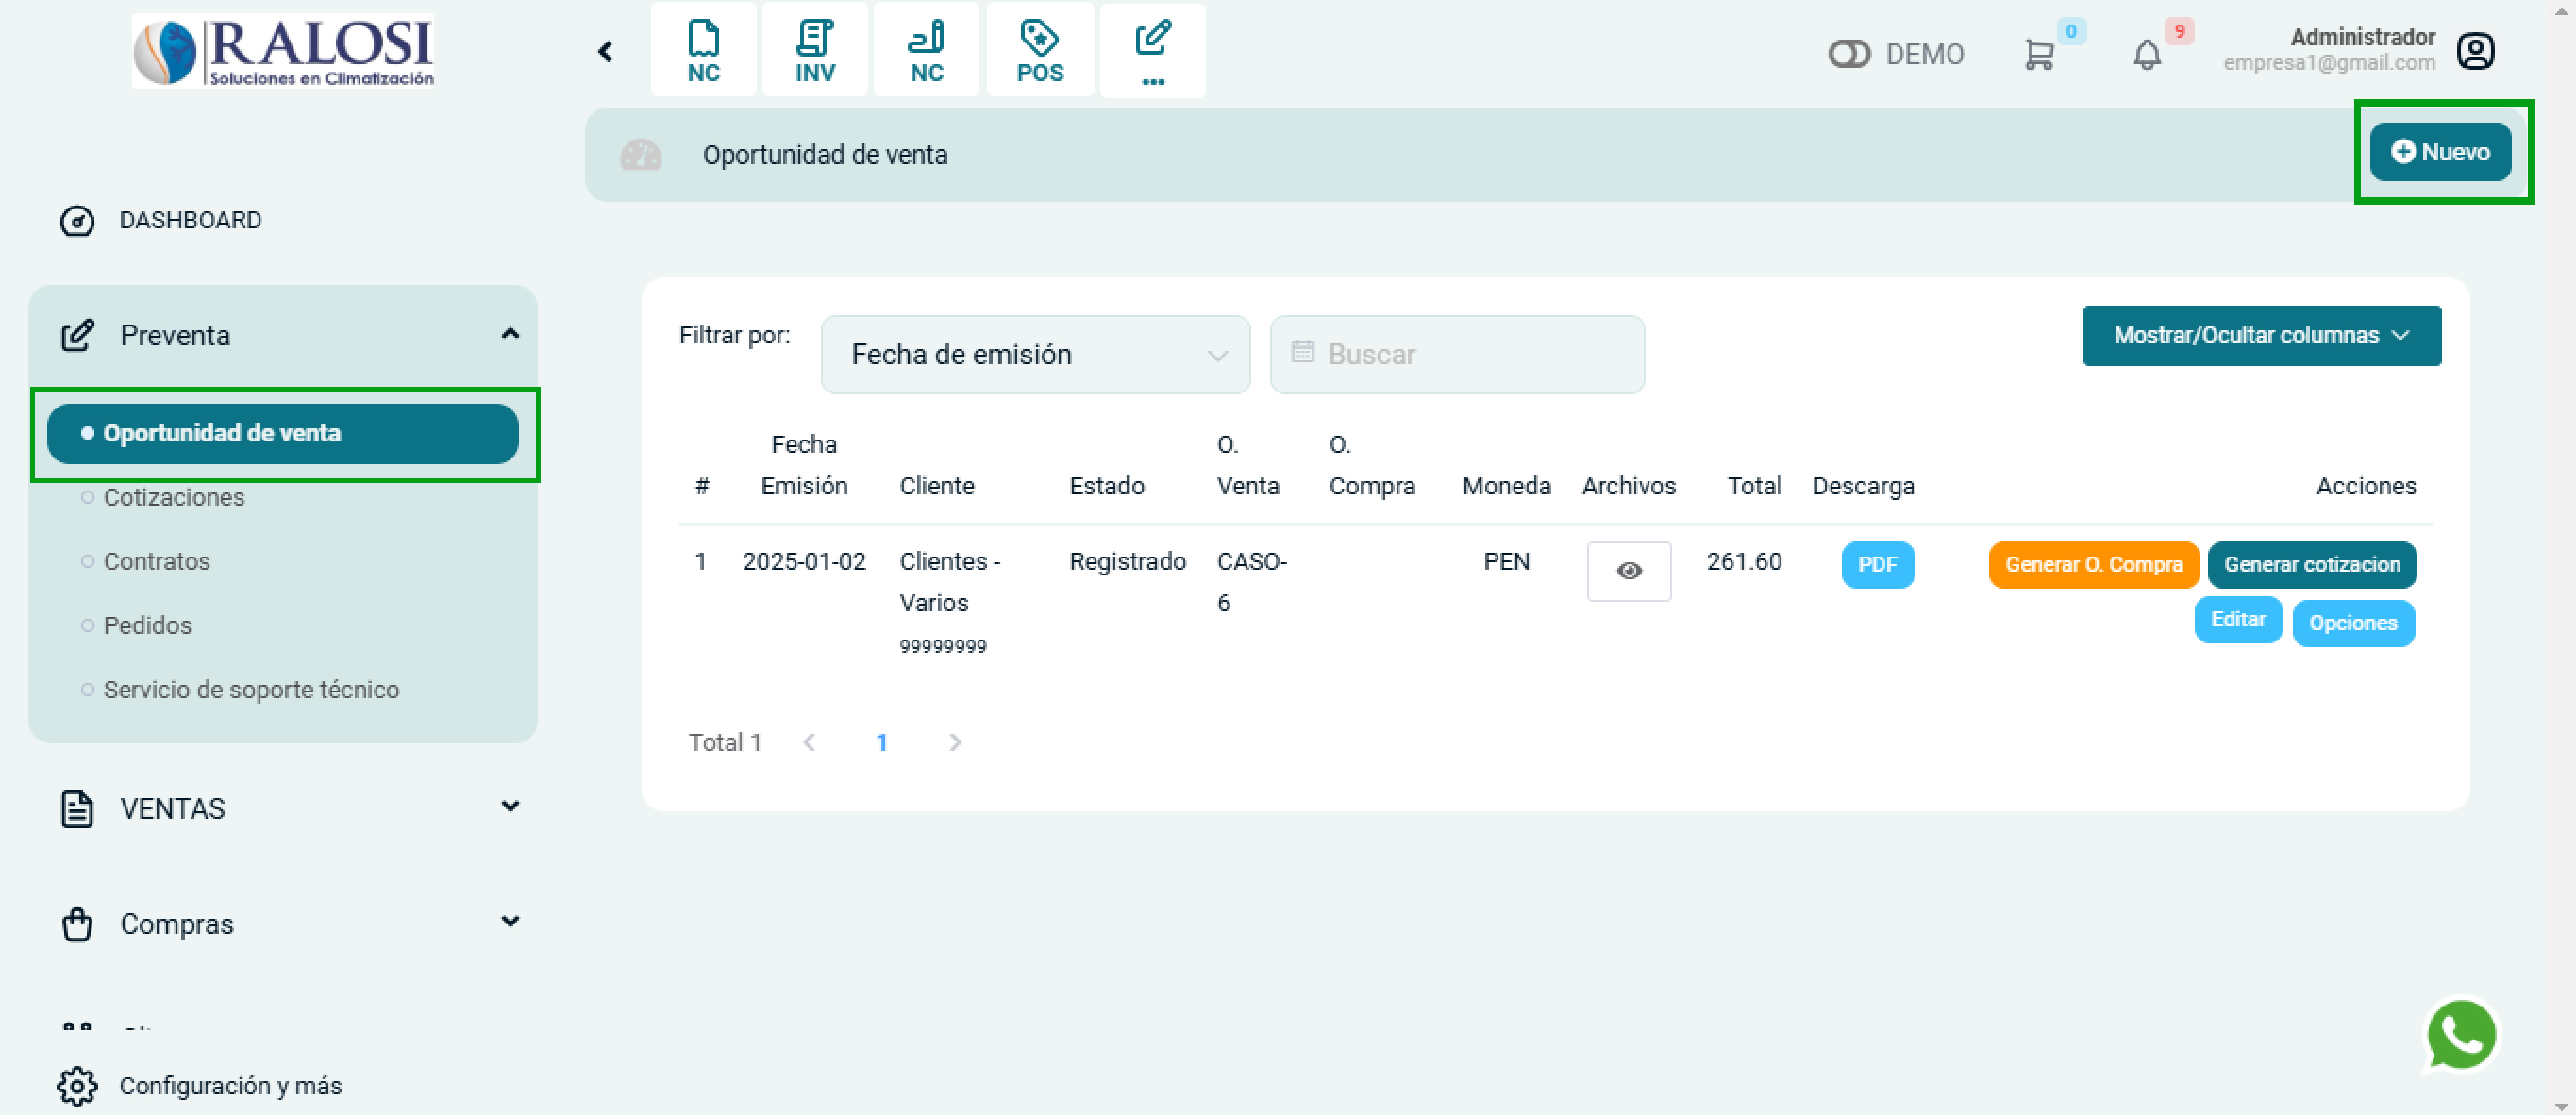Click the Nuevo button
Image resolution: width=2576 pixels, height=1115 pixels.
2439,152
